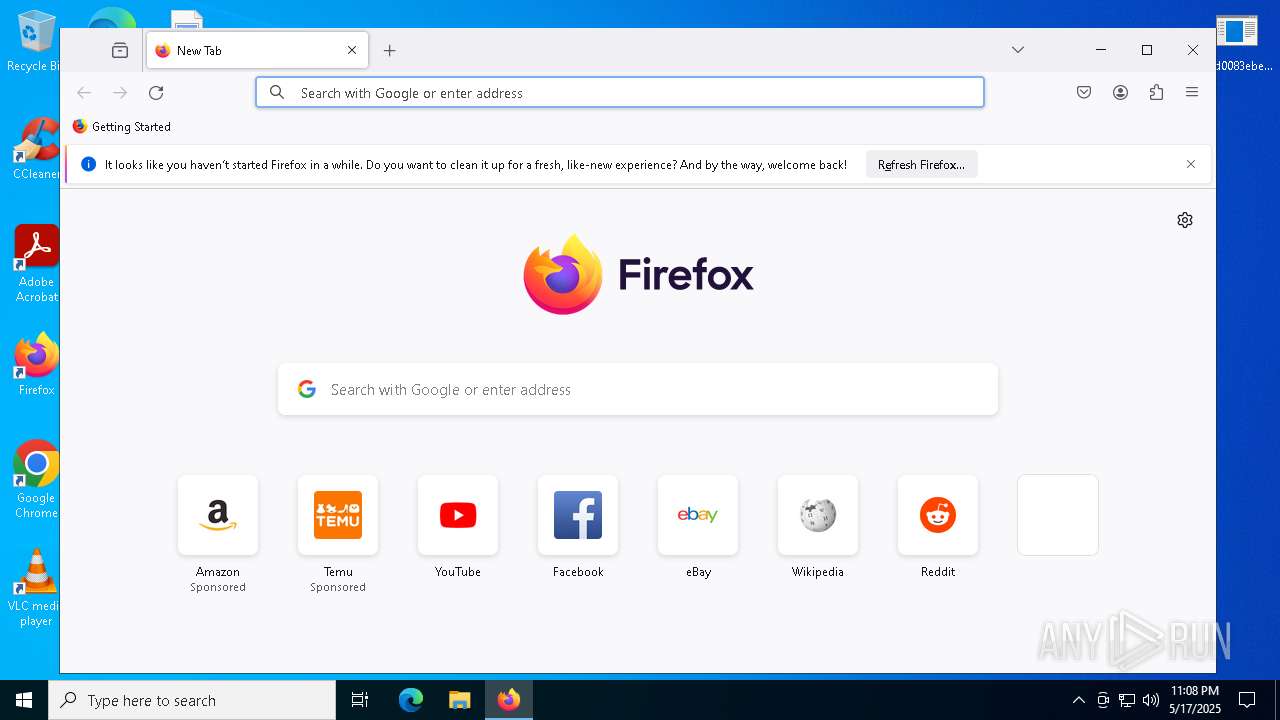The width and height of the screenshot is (1280, 720).
Task: Dismiss the welcome back notification bar
Action: (1191, 164)
